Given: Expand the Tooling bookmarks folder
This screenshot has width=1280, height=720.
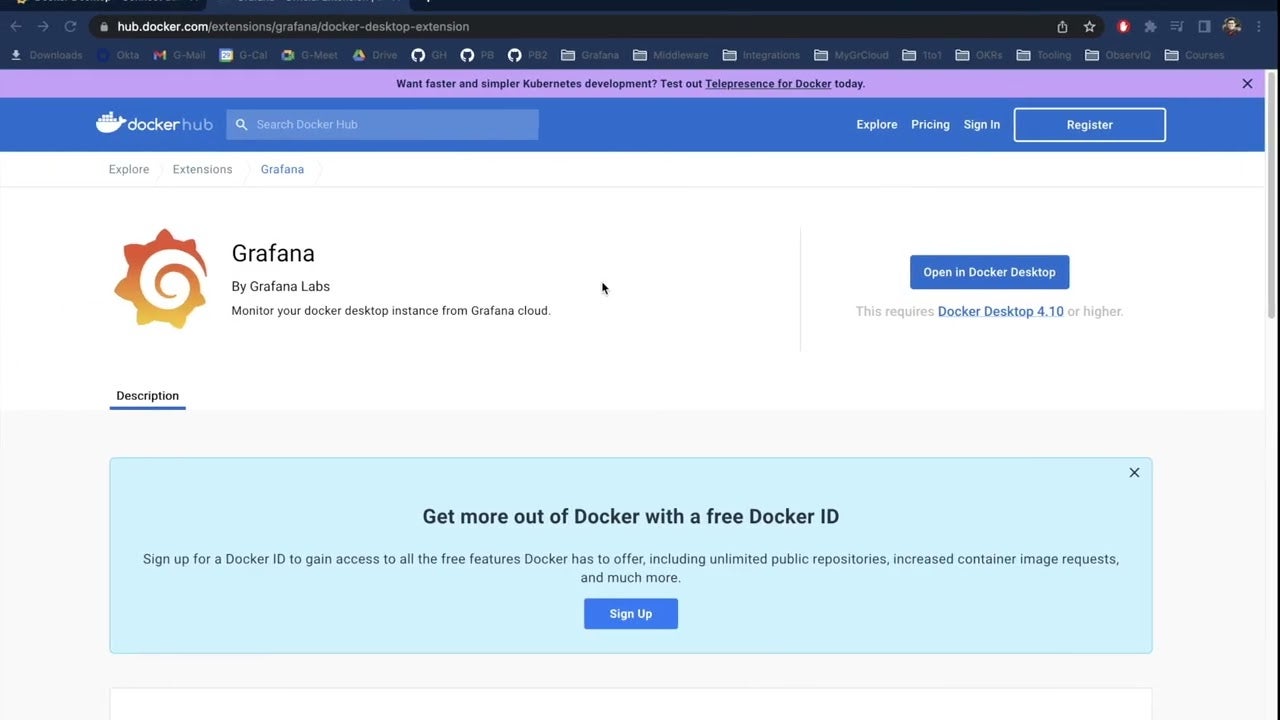Looking at the screenshot, I should pos(1044,55).
